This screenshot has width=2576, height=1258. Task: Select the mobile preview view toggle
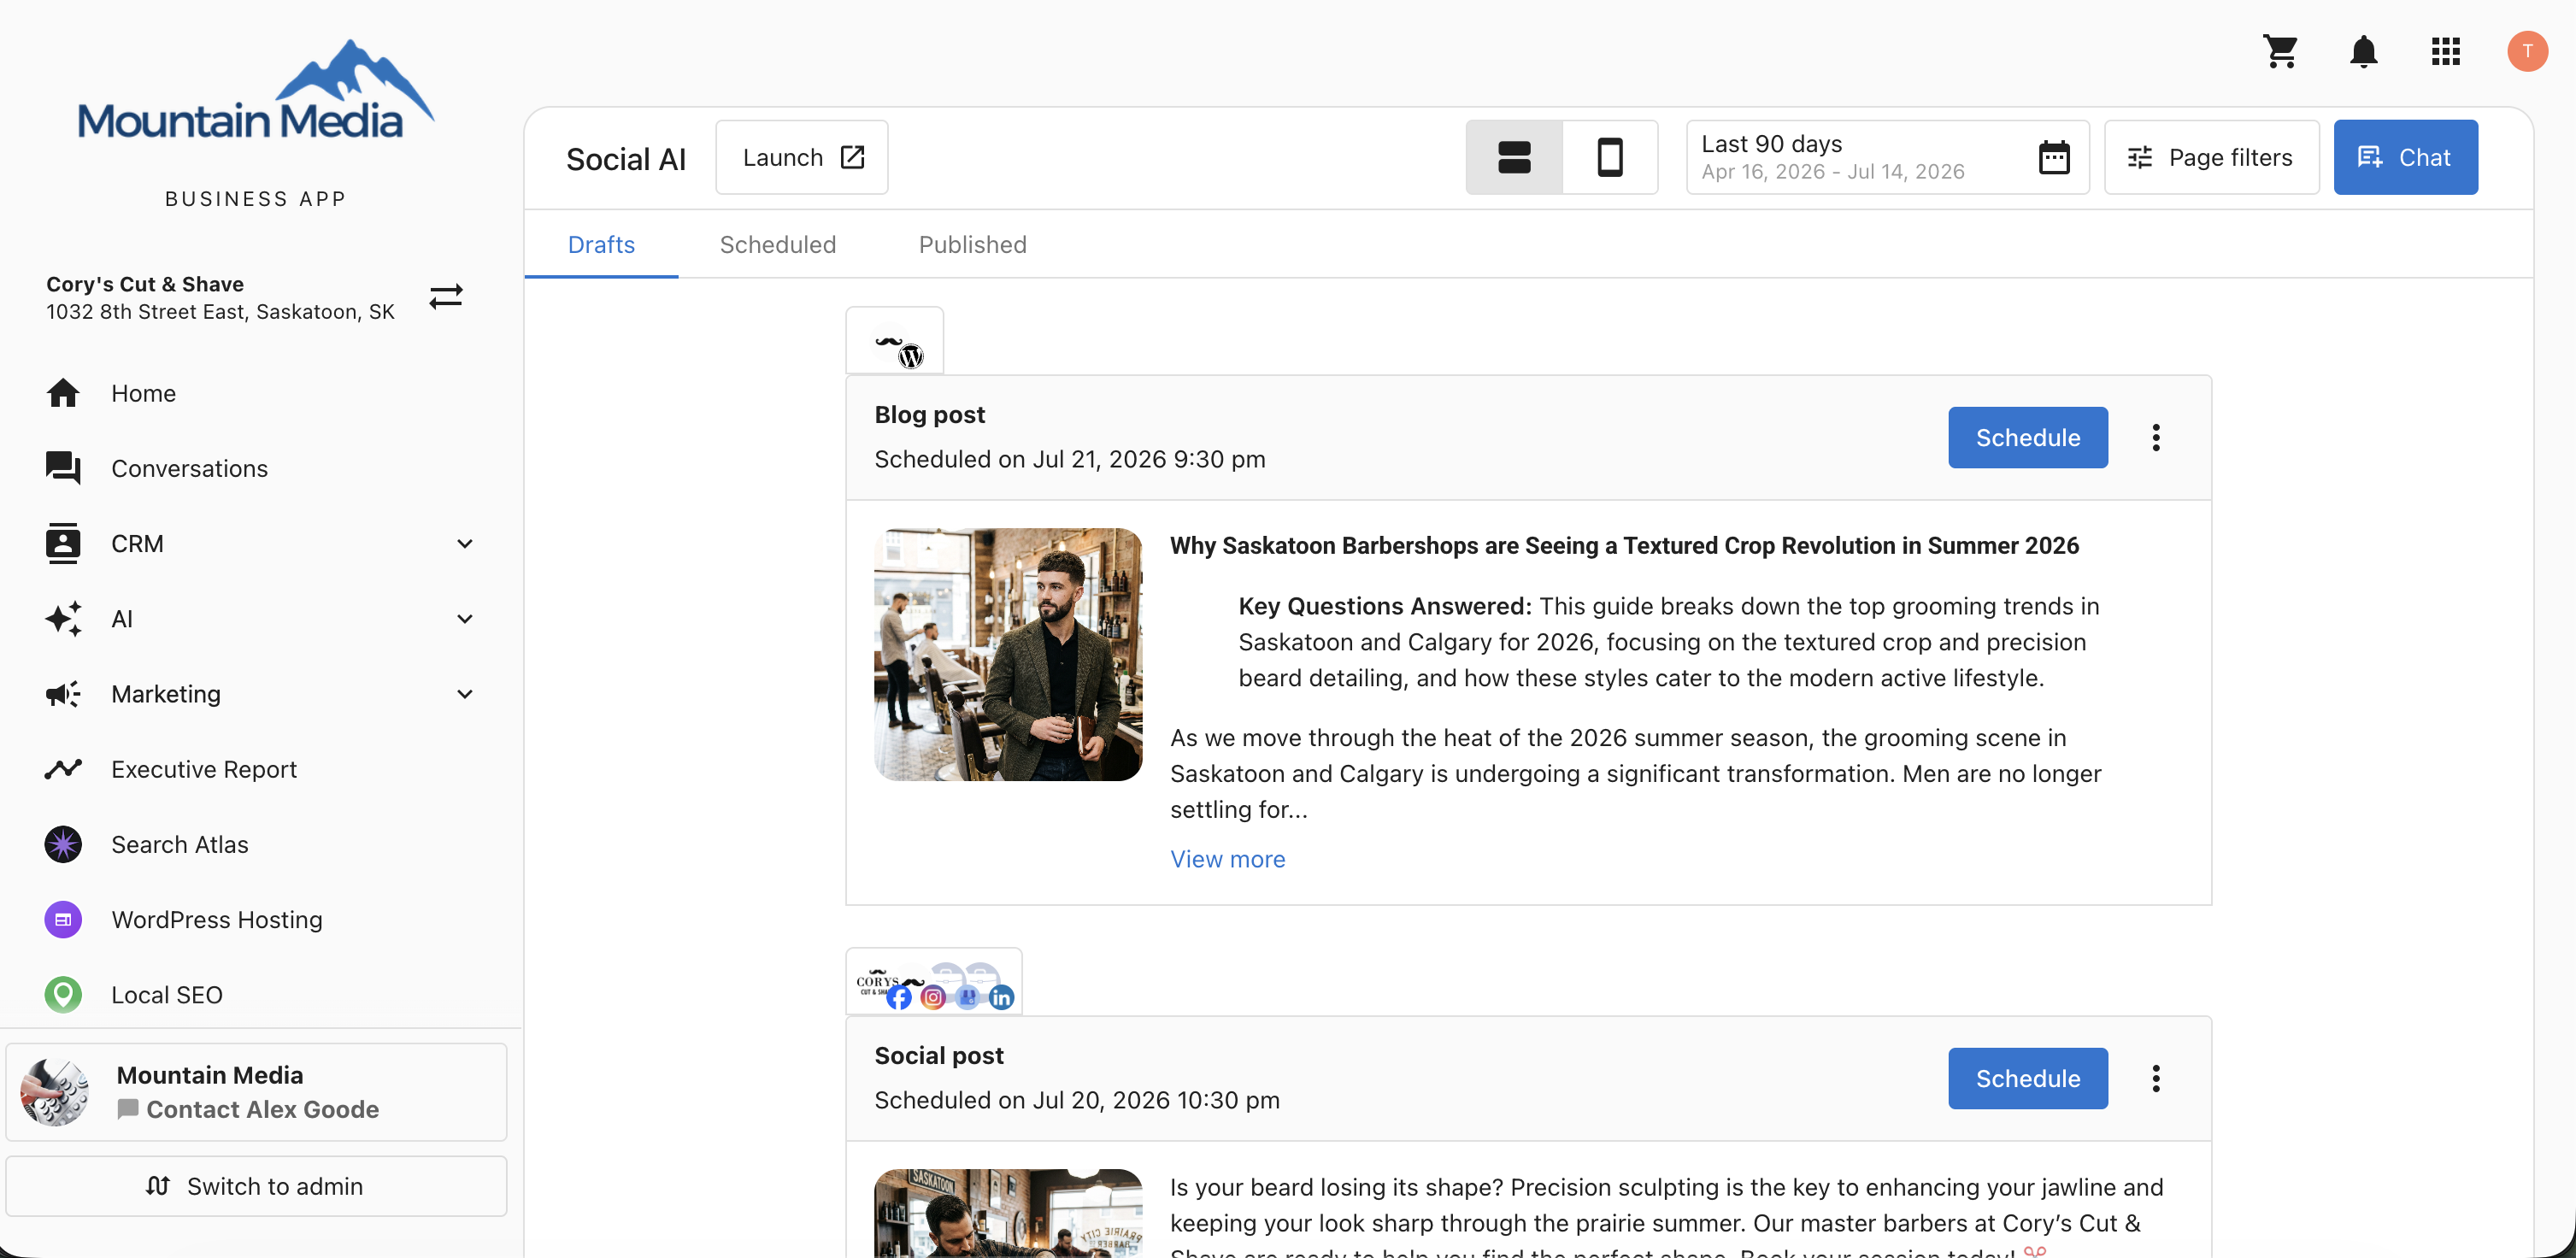click(1609, 157)
